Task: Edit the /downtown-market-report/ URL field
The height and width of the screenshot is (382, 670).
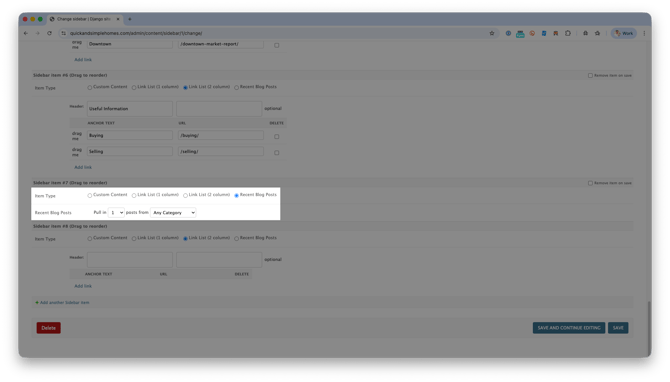Action: click(221, 44)
